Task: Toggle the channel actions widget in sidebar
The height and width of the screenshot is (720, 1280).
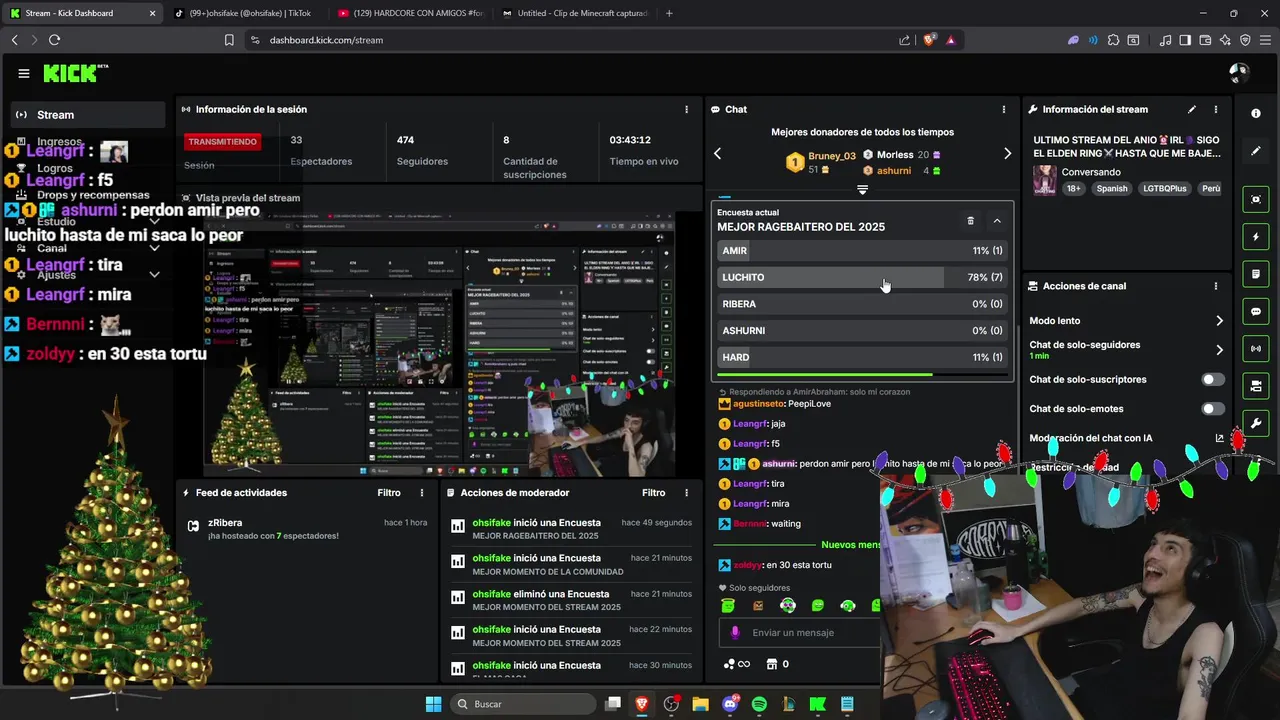Action: click(x=1256, y=386)
